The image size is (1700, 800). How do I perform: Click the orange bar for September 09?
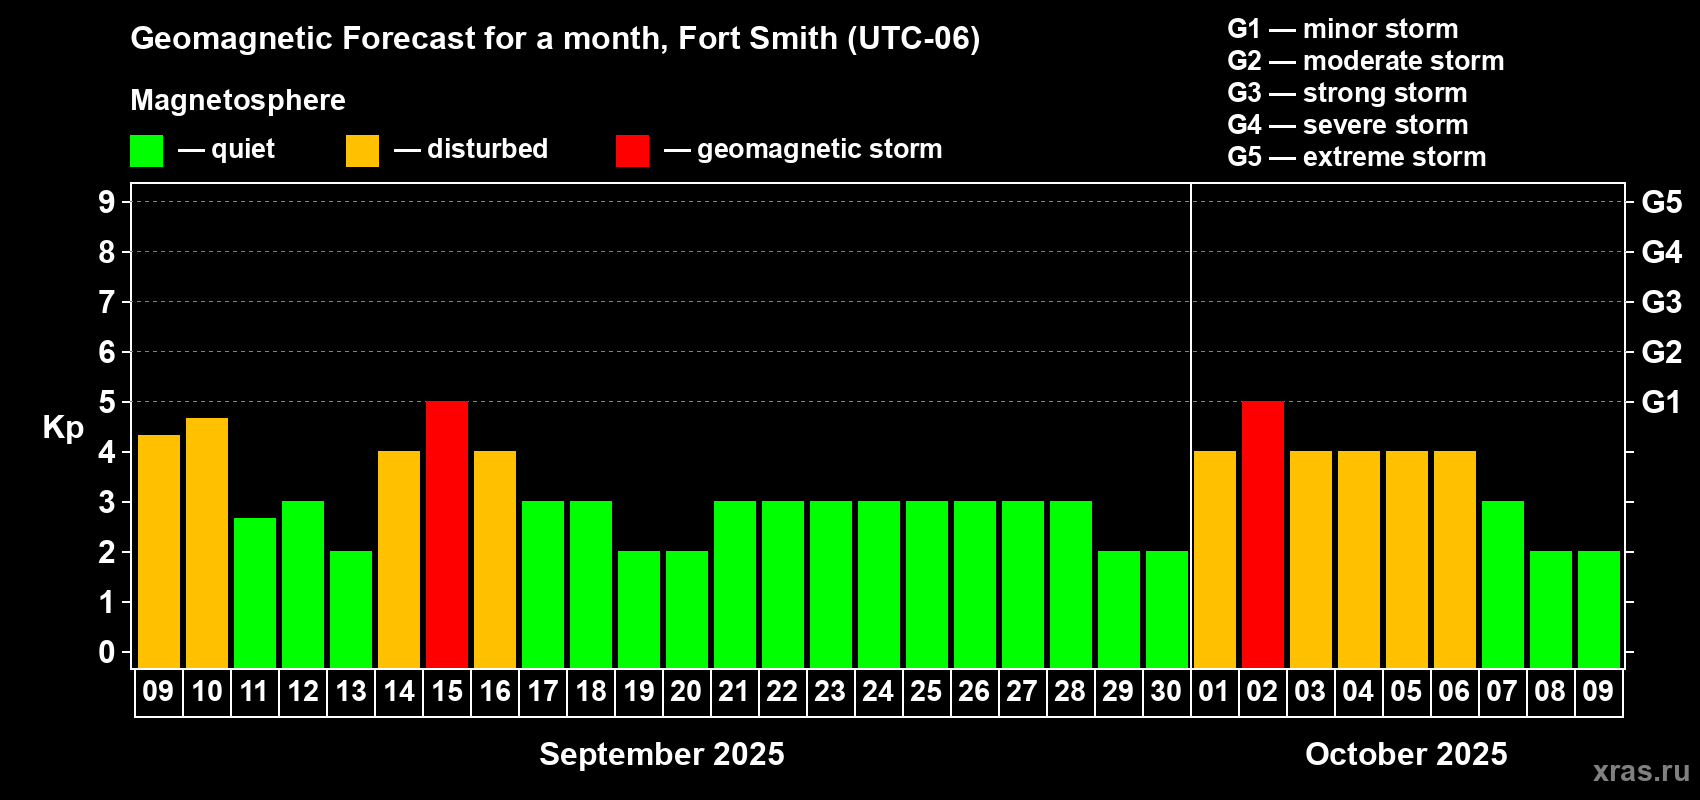159,551
